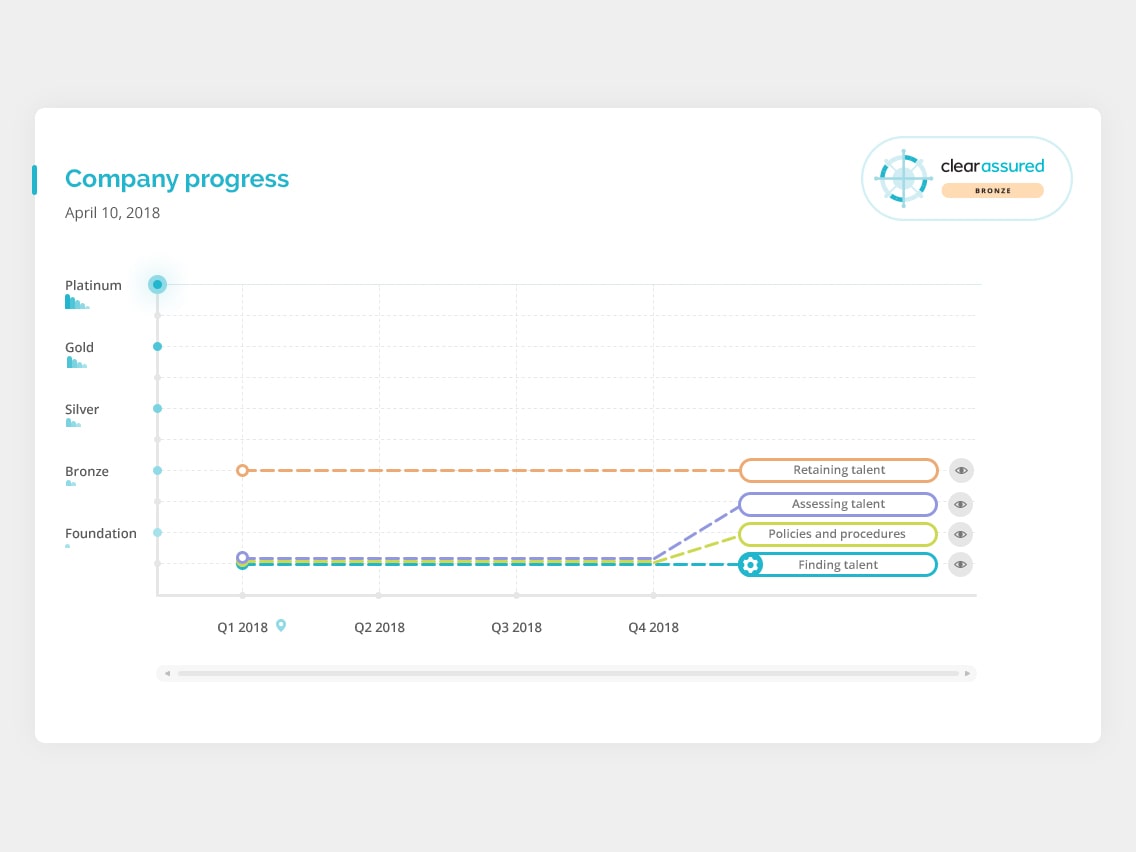Click the horizontal scrollbar track
Screen dimensions: 1136x852
coord(566,674)
